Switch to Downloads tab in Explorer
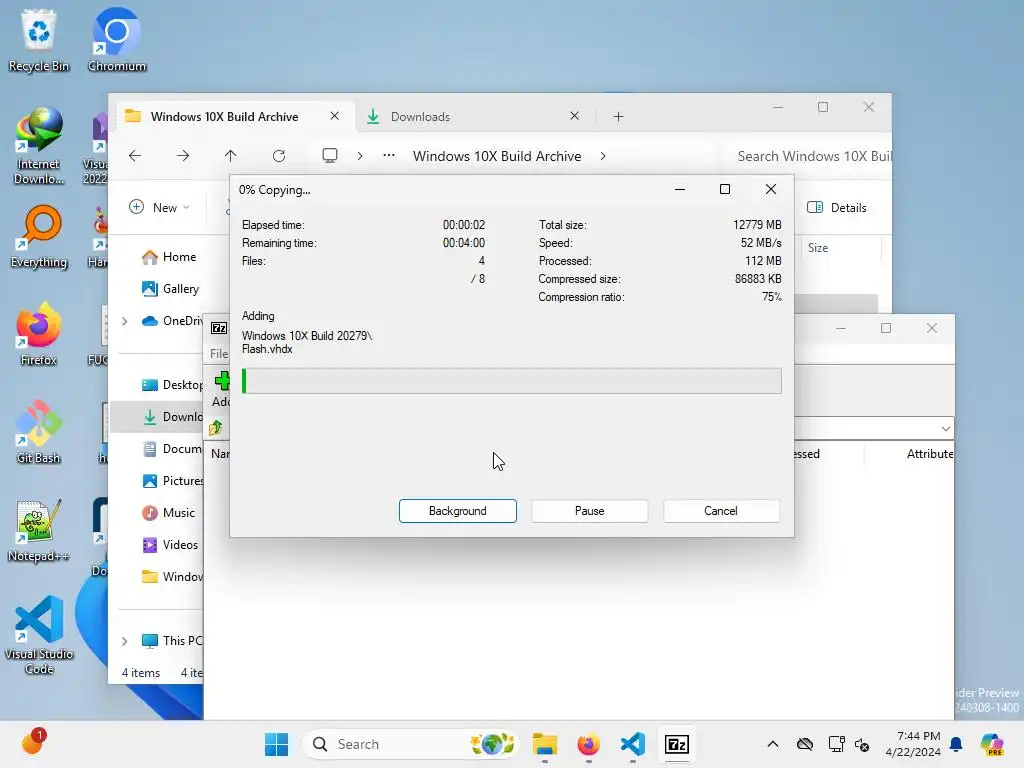1024x768 pixels. [x=420, y=116]
